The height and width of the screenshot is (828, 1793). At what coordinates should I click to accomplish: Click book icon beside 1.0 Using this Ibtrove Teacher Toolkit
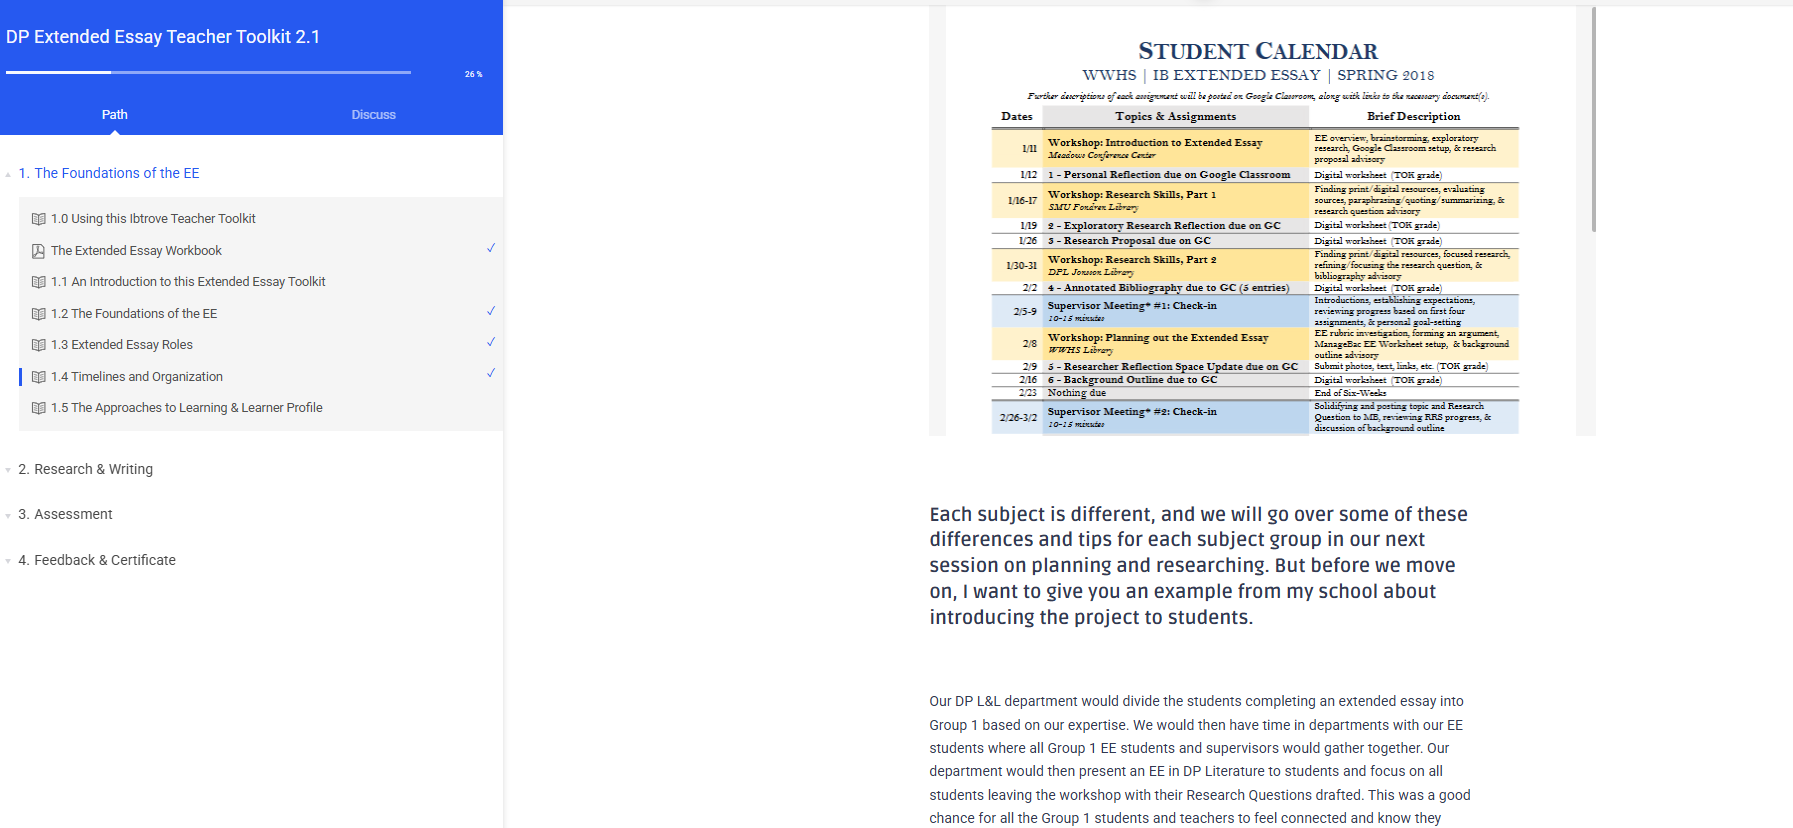pos(38,219)
